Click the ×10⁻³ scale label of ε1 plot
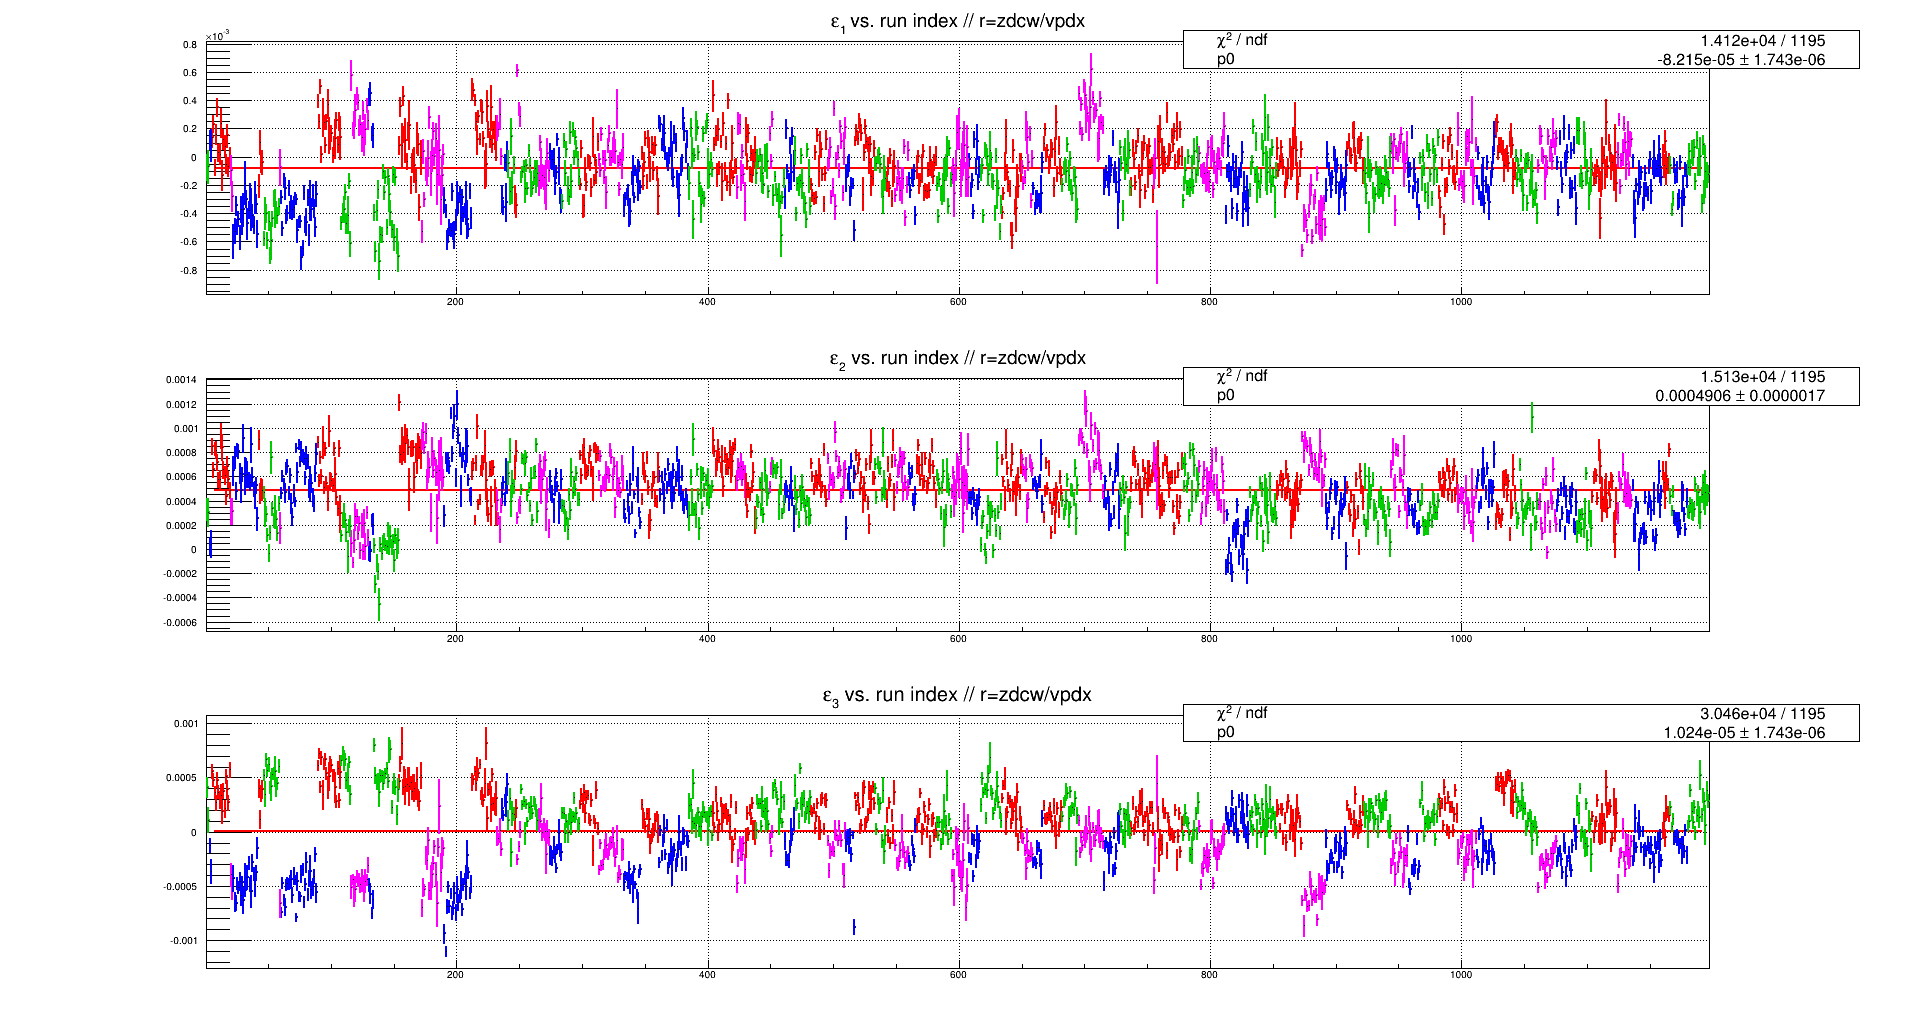Image resolution: width=1916 pixels, height=1010 pixels. 218,36
